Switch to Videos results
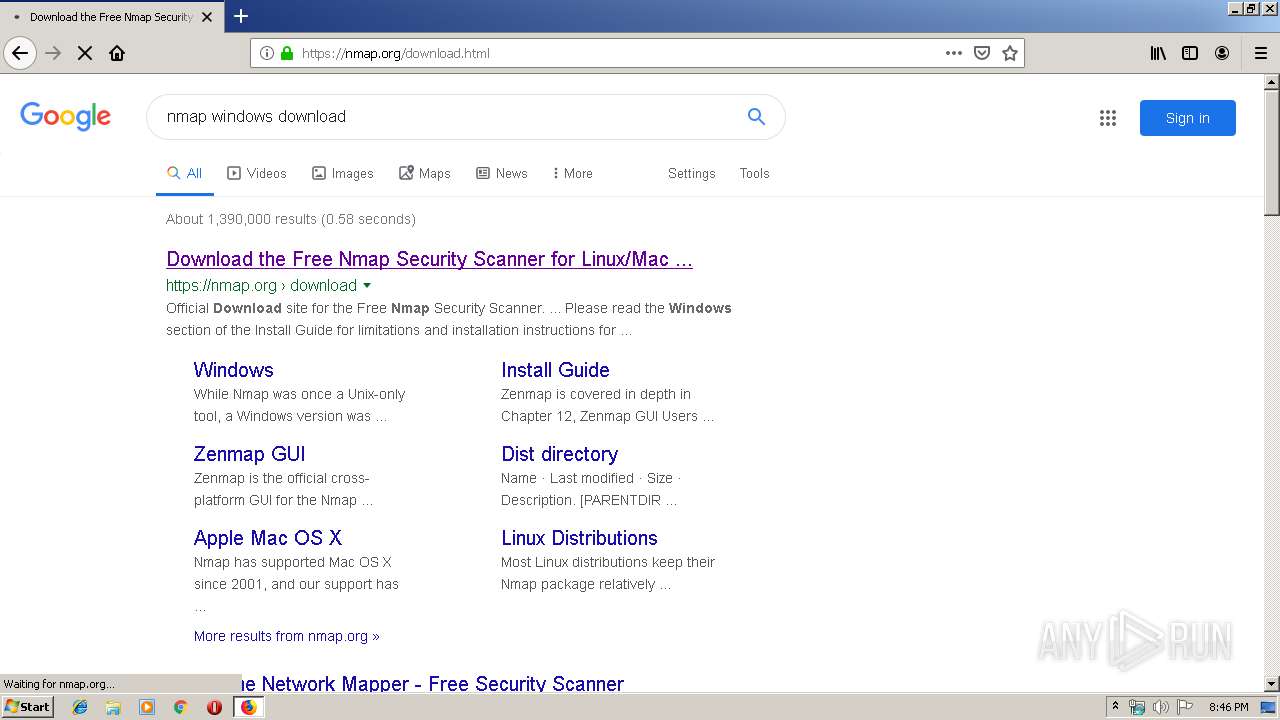Image resolution: width=1280 pixels, height=720 pixels. pyautogui.click(x=257, y=173)
